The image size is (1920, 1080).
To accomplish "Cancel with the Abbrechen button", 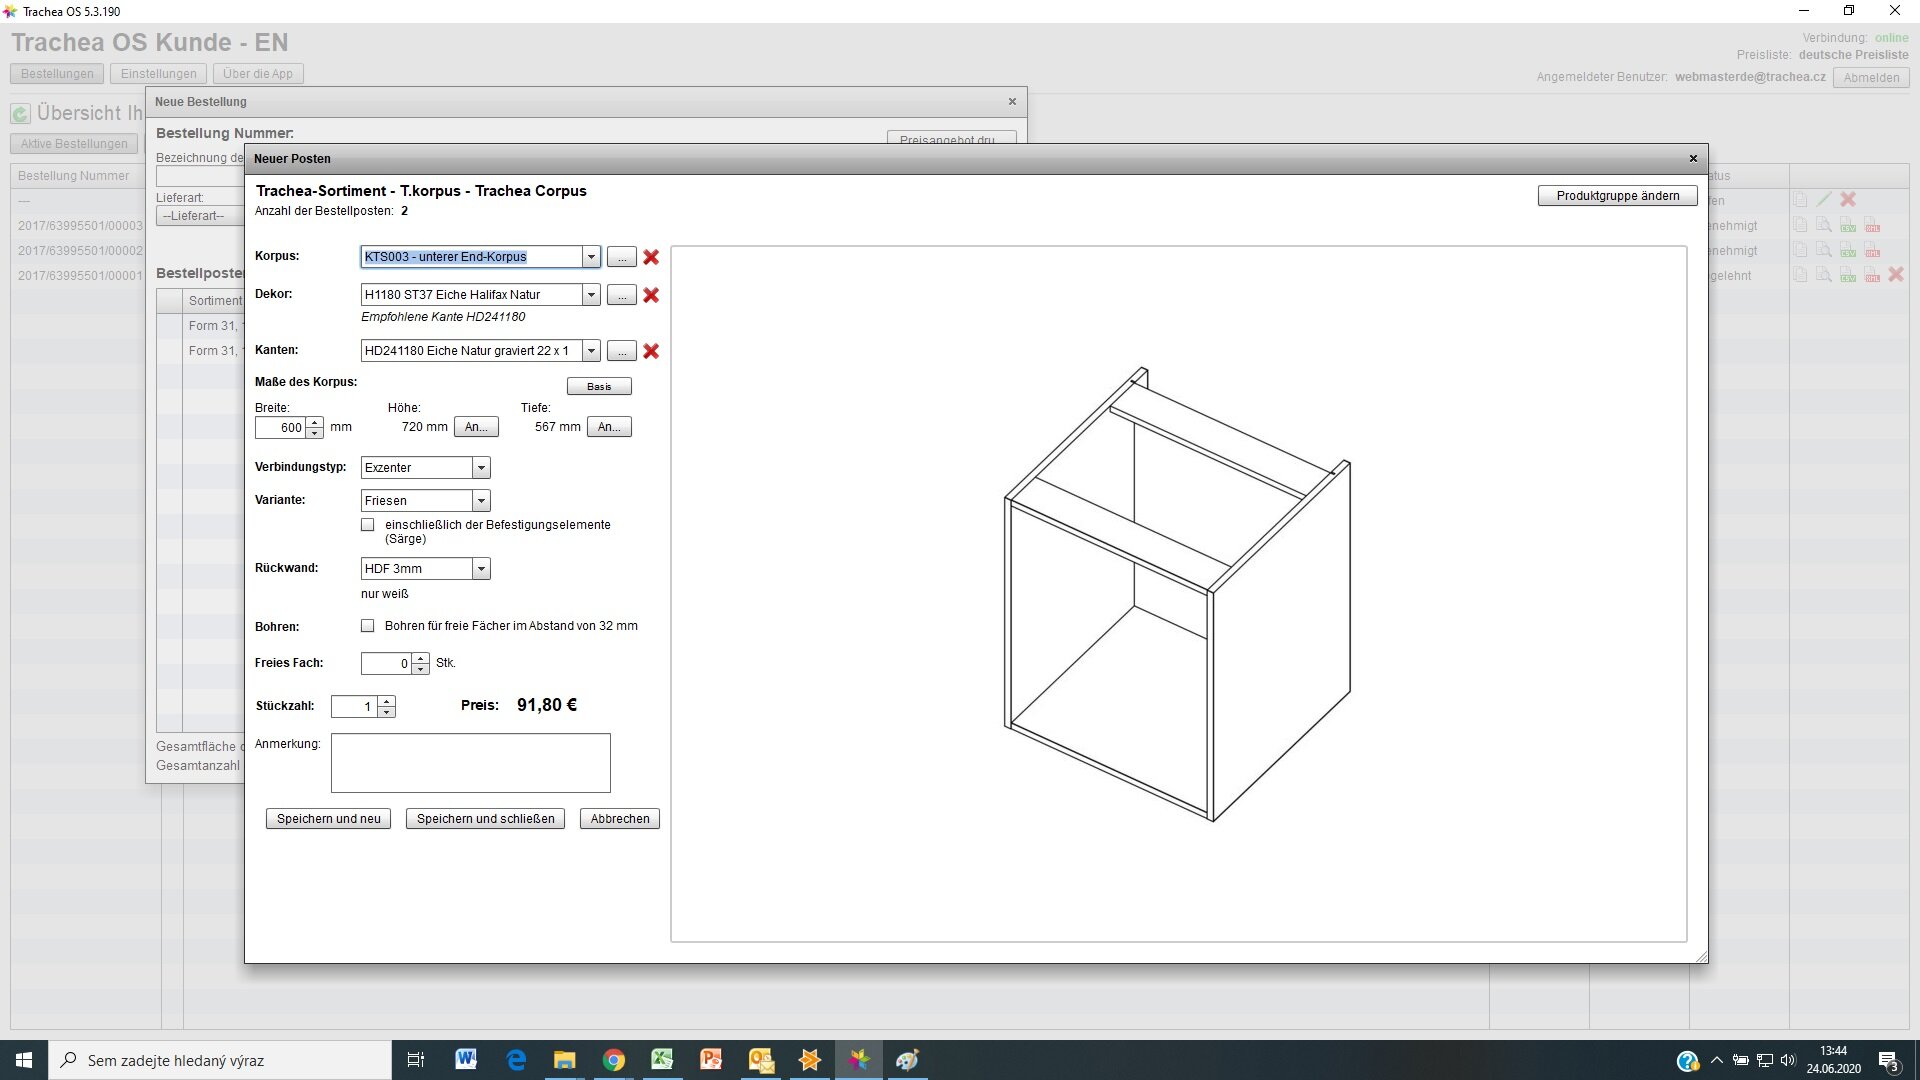I will 620,819.
